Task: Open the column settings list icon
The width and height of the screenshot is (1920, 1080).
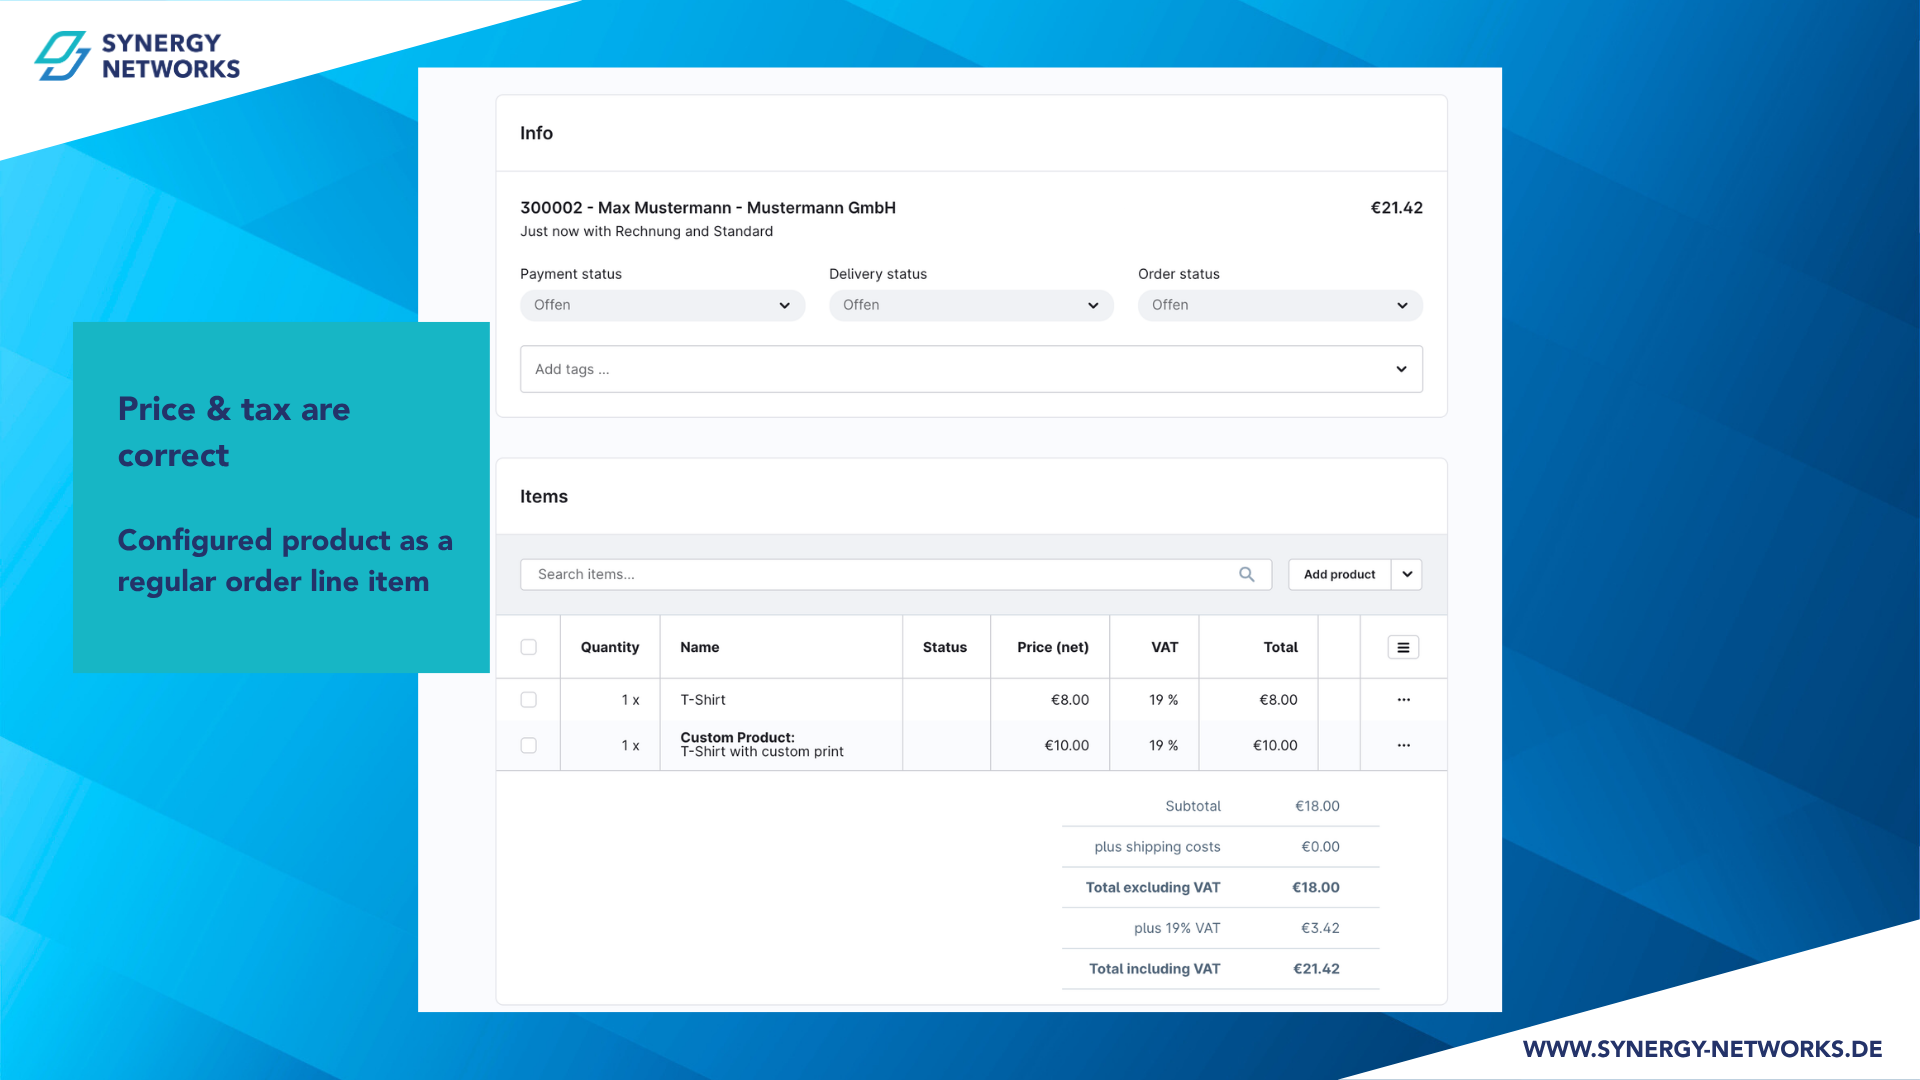Action: [1403, 647]
